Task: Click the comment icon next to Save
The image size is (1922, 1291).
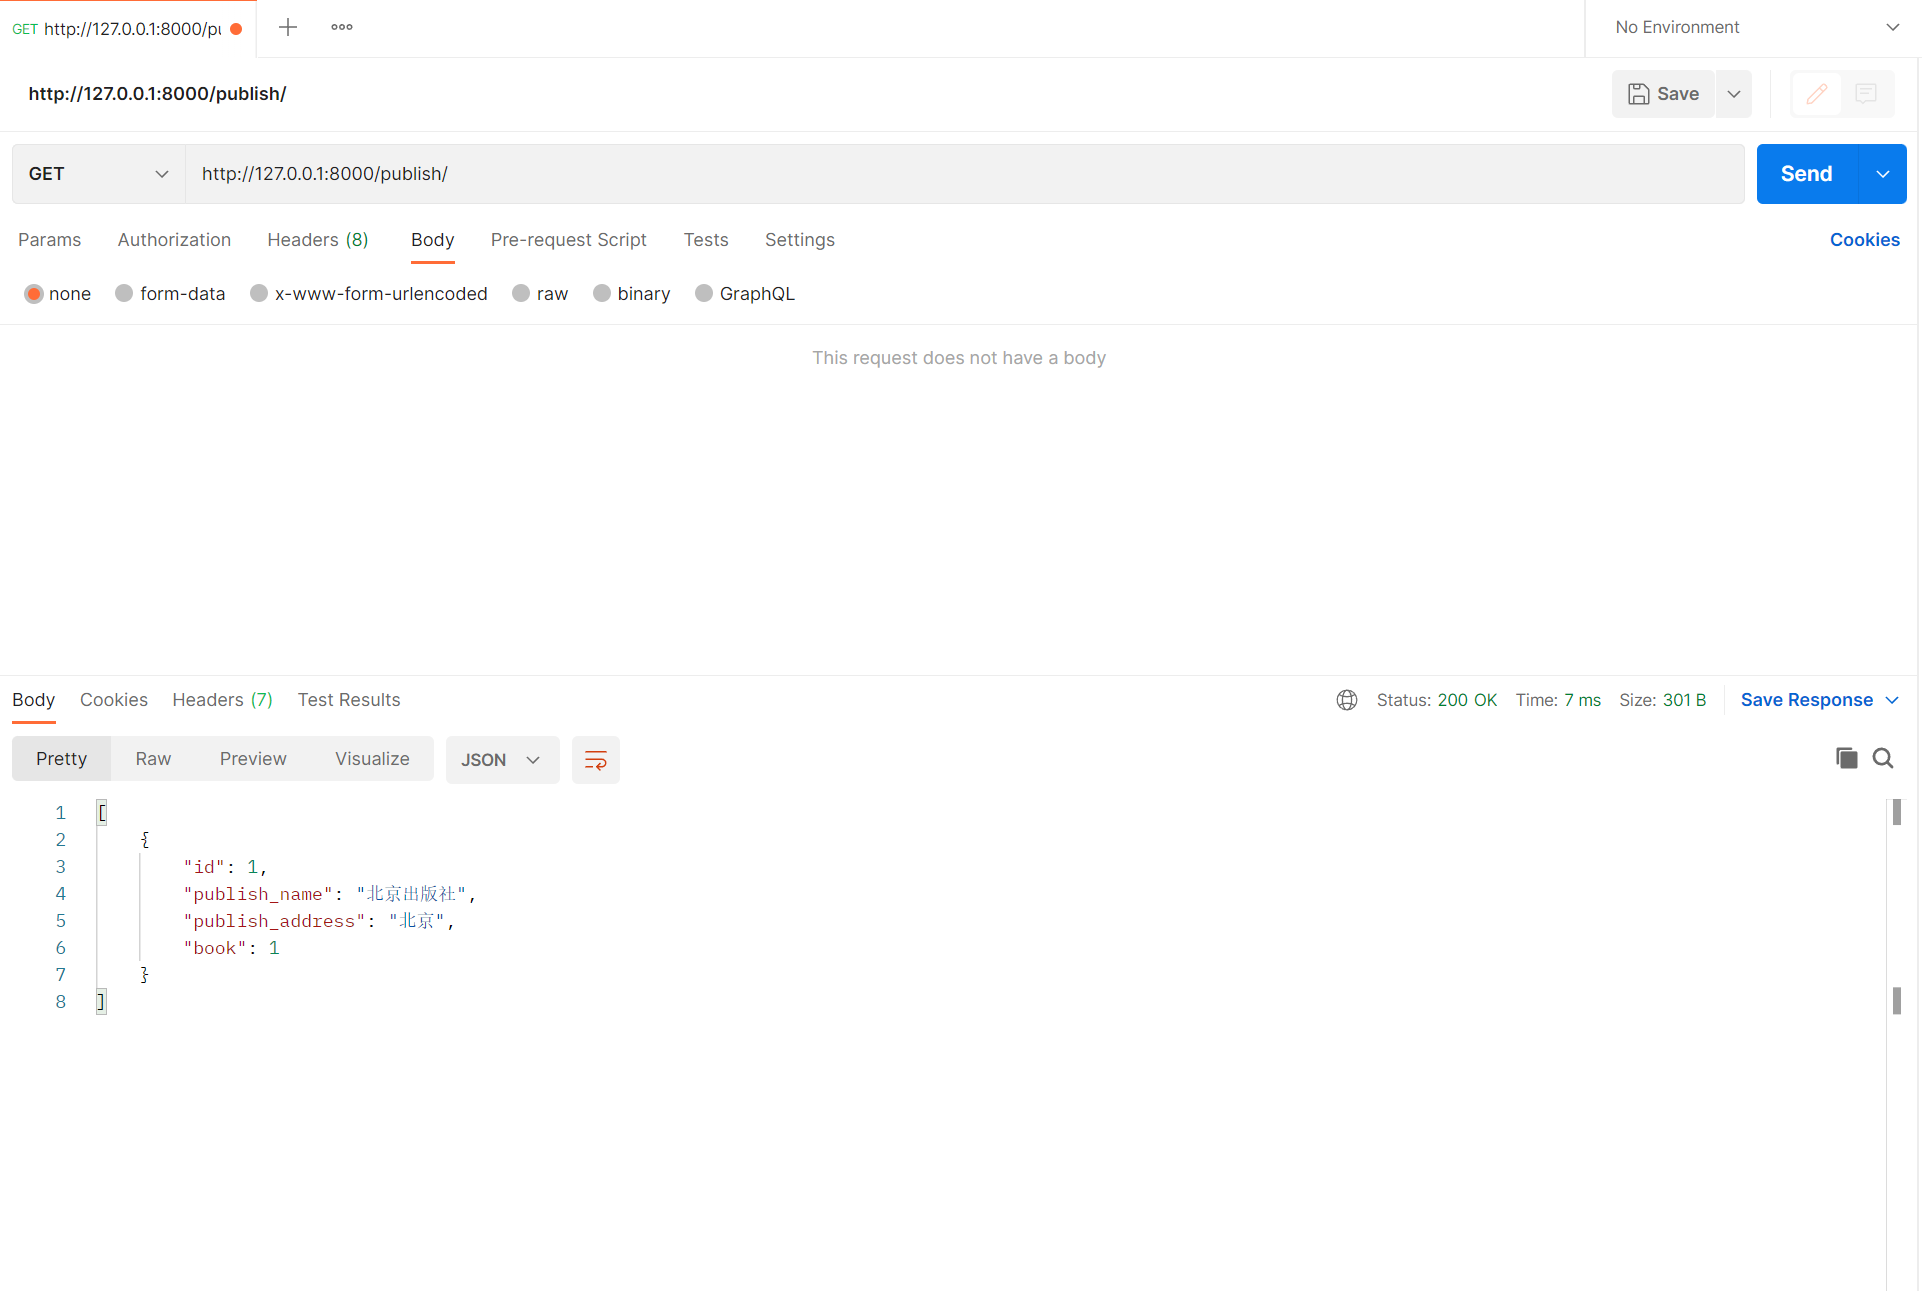Action: (x=1865, y=94)
